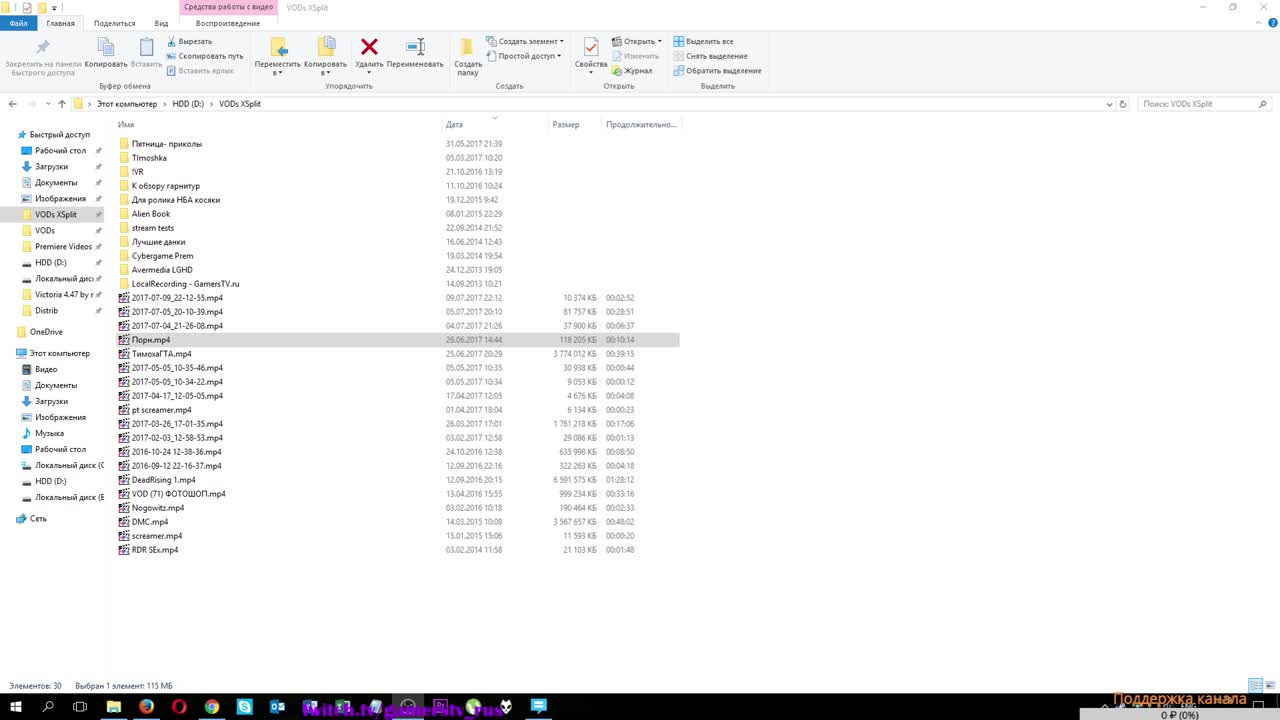Click Средства работы с видео tab header
Screen dimensions: 1280x720
[228, 7]
